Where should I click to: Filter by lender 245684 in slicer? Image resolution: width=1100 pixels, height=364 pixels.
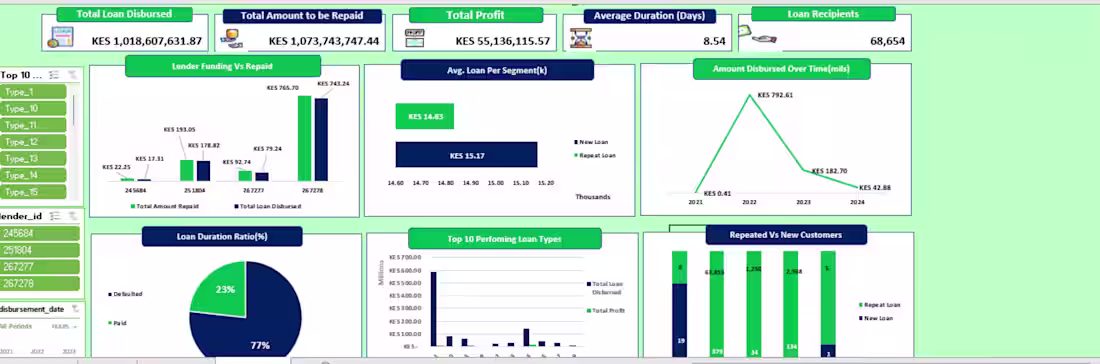[39, 234]
